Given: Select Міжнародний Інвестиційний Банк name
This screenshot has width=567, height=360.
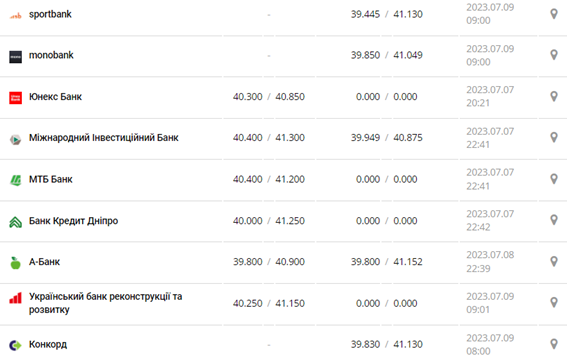Looking at the screenshot, I should [103, 138].
